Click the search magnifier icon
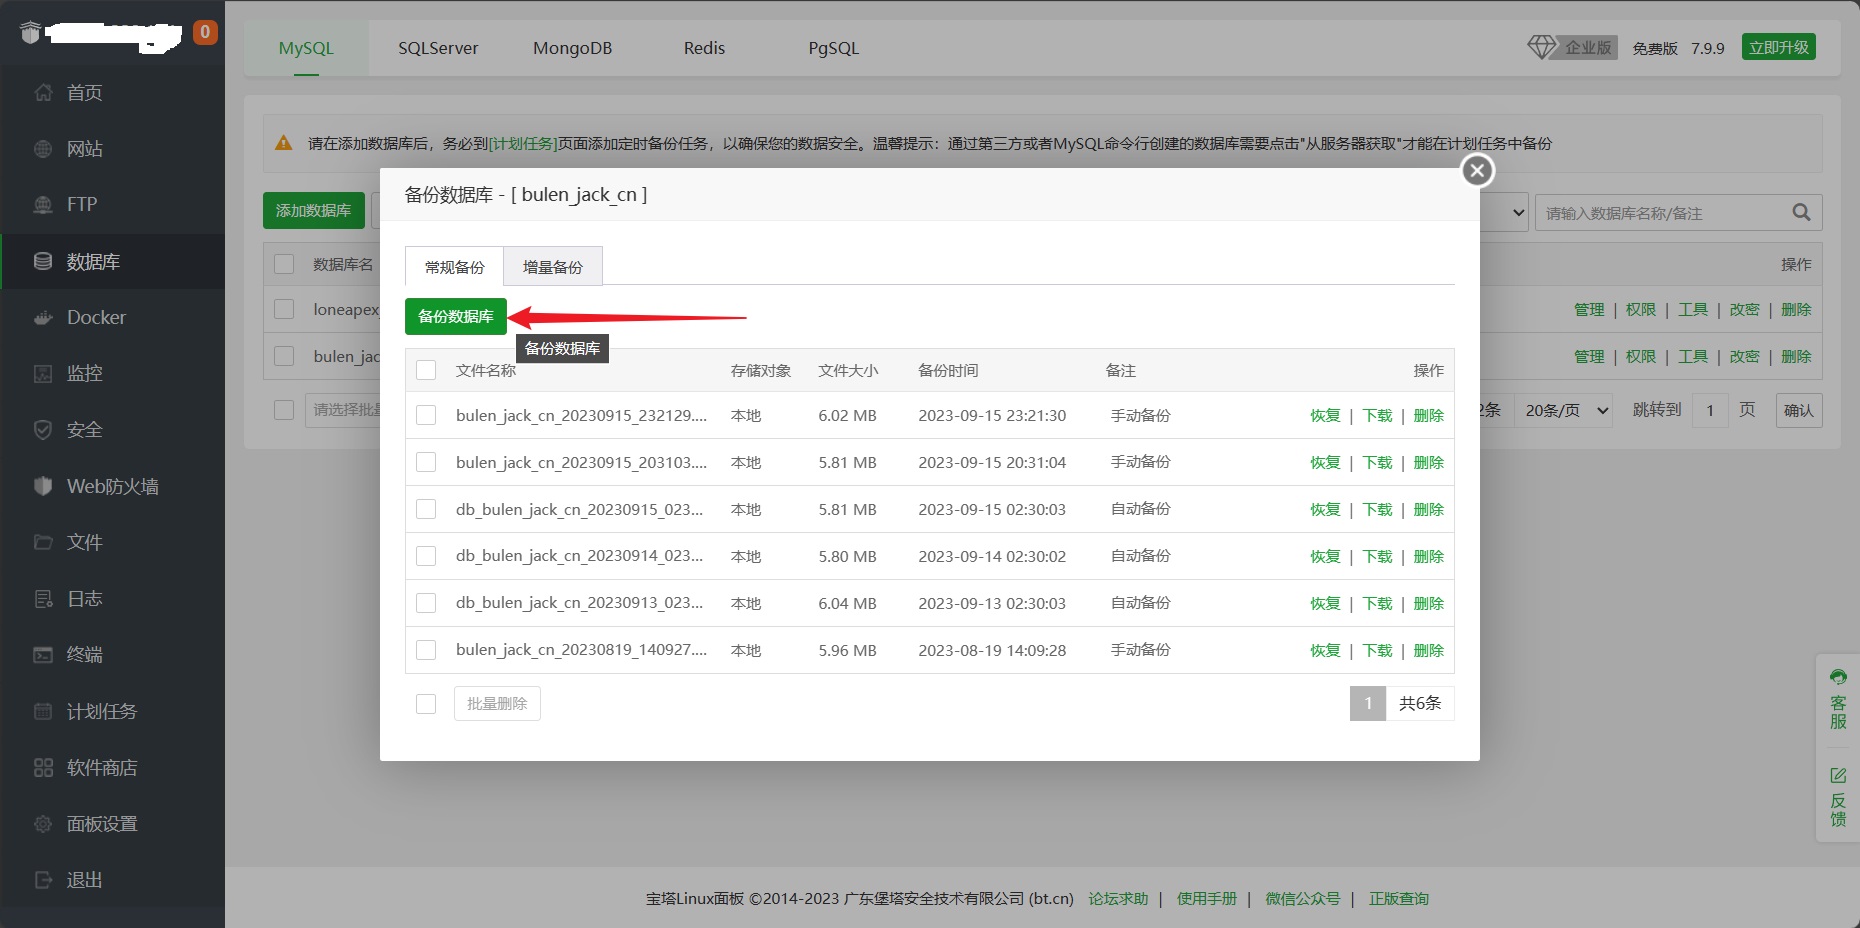1860x928 pixels. (x=1801, y=212)
